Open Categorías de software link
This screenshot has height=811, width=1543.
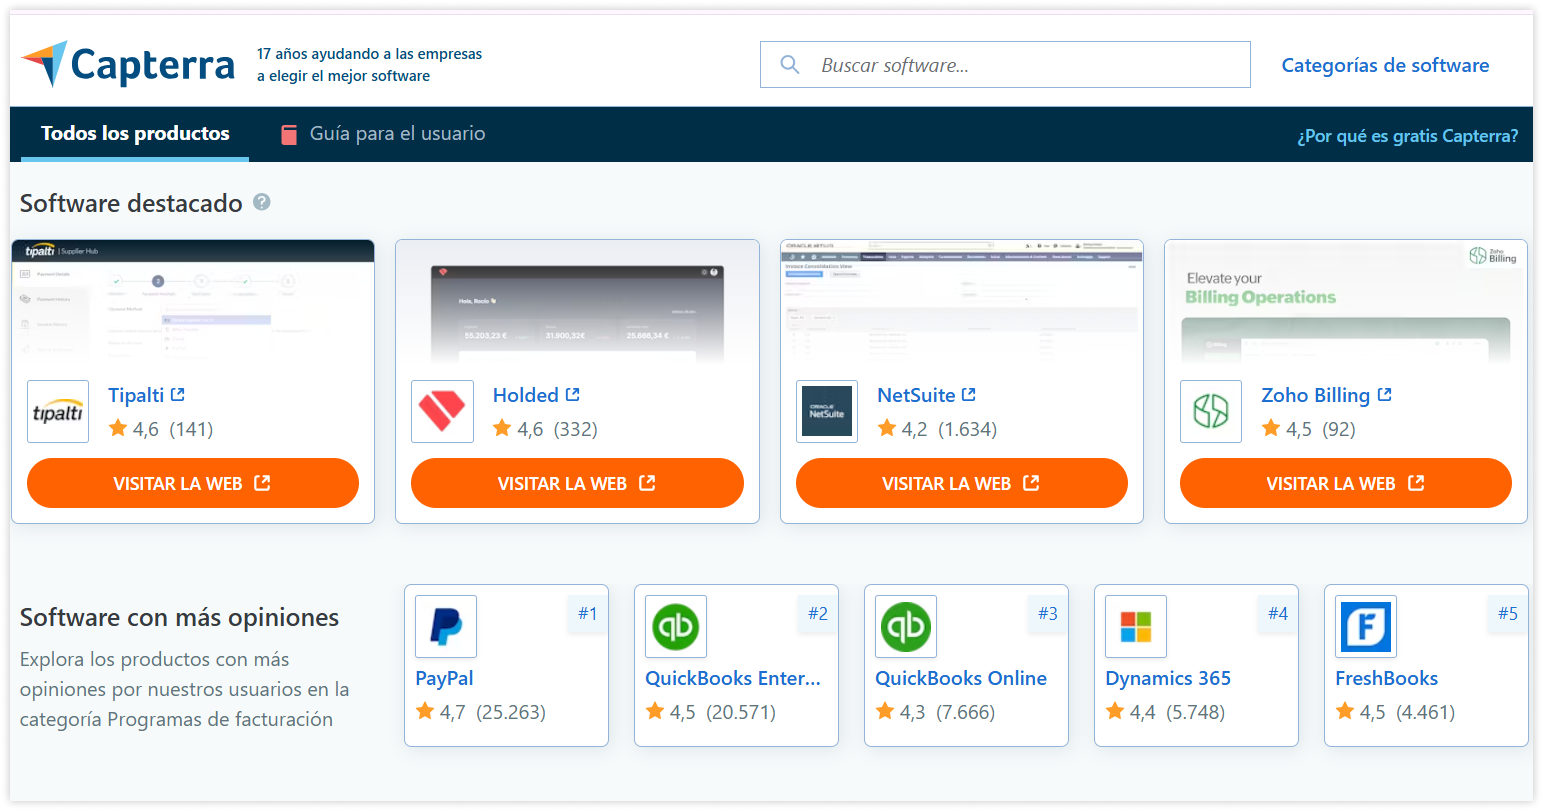coord(1385,65)
